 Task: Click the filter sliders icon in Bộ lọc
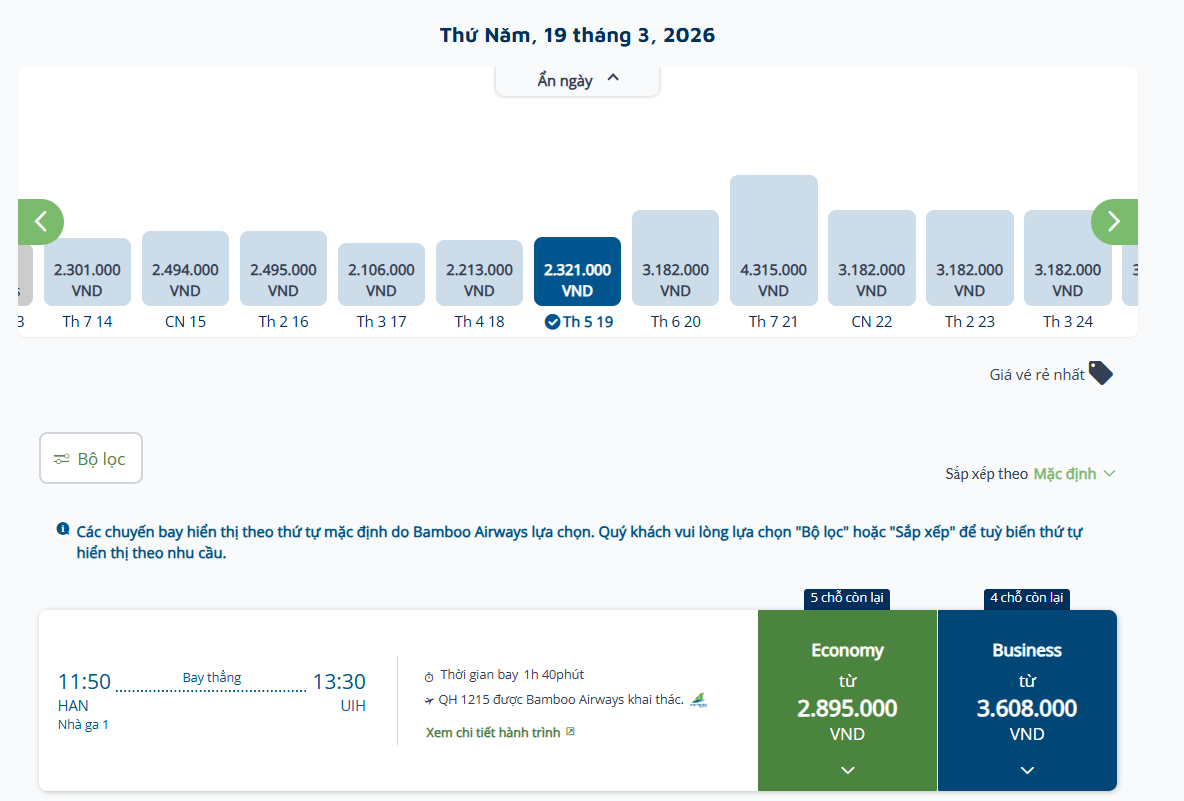point(62,459)
